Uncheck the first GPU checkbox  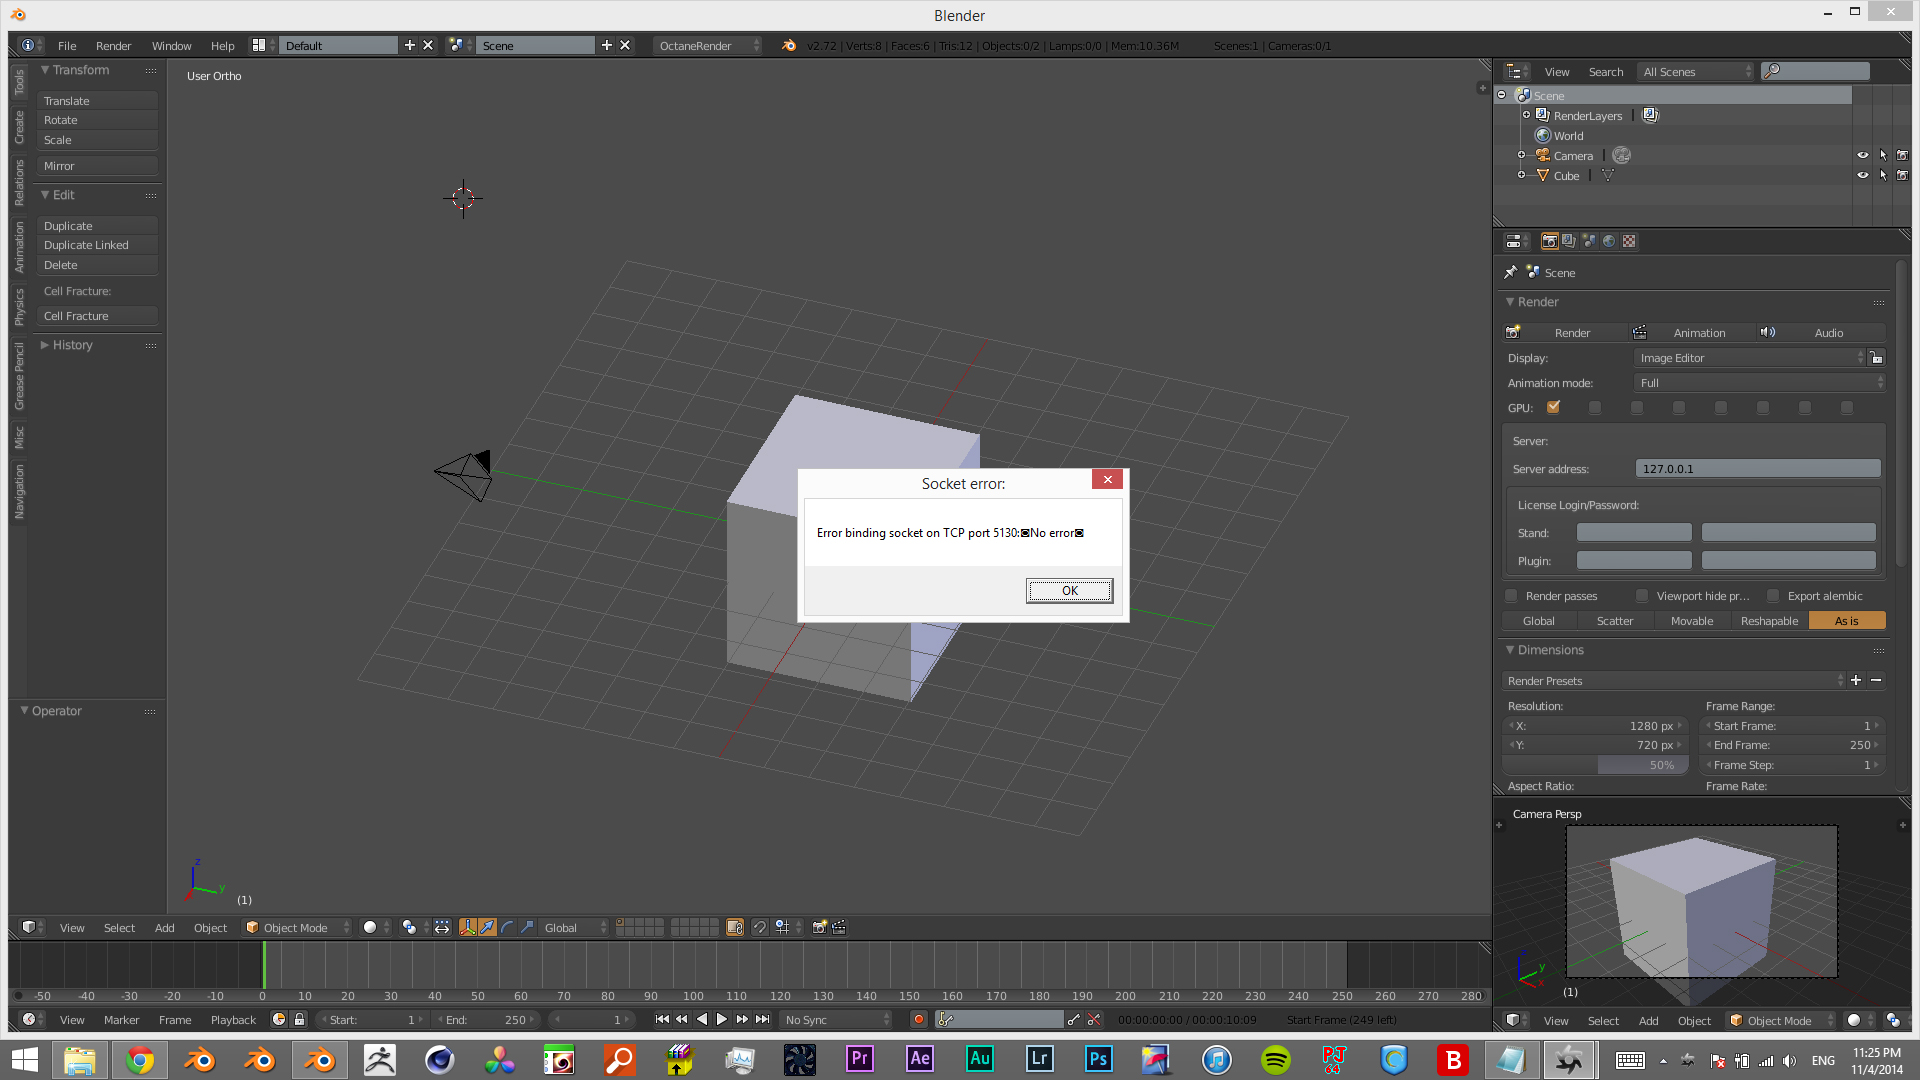[1553, 407]
